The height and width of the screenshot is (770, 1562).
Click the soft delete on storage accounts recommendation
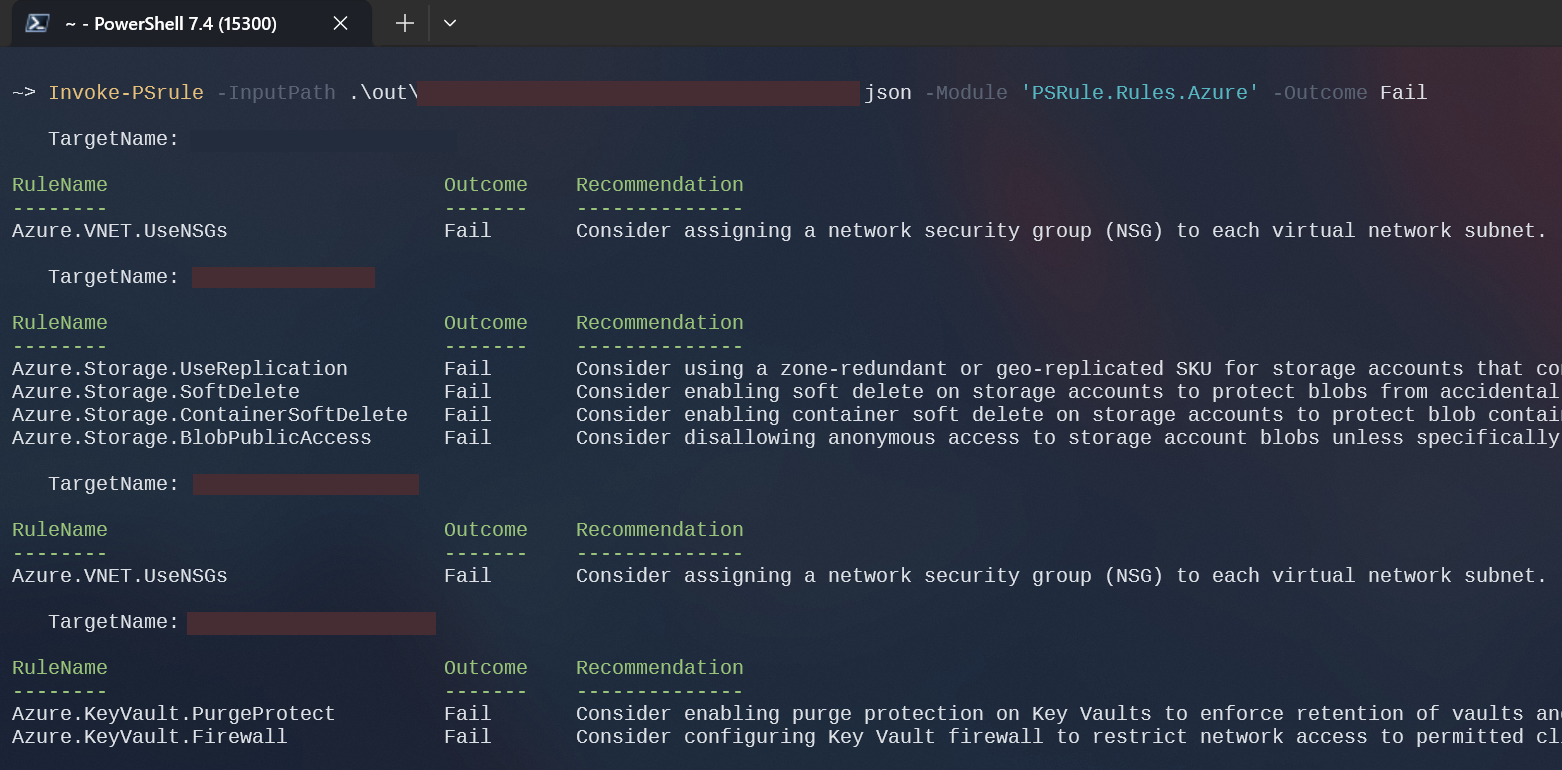click(x=1068, y=392)
